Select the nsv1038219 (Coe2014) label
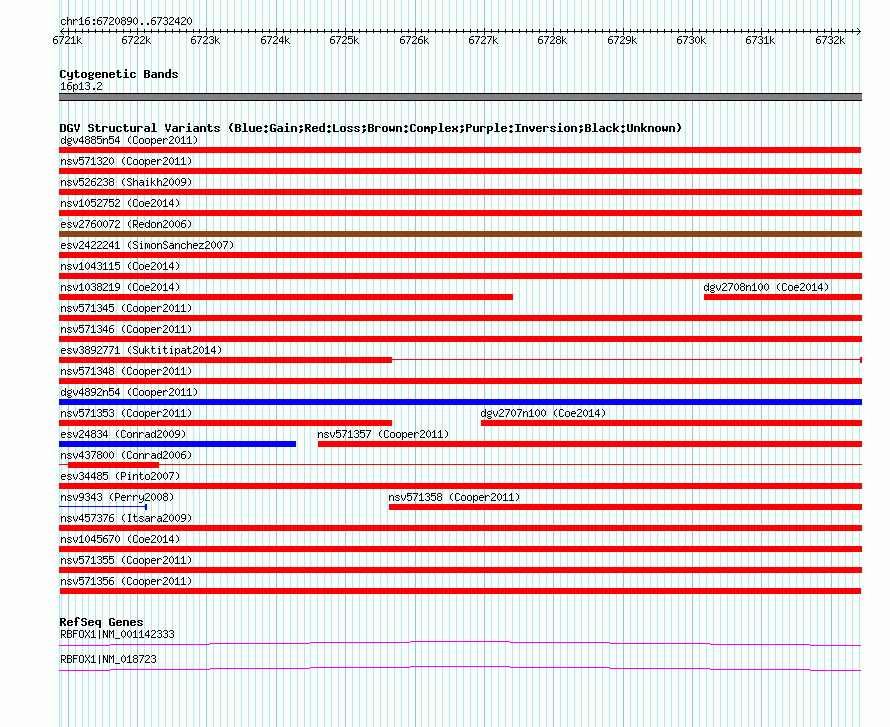 [120, 287]
